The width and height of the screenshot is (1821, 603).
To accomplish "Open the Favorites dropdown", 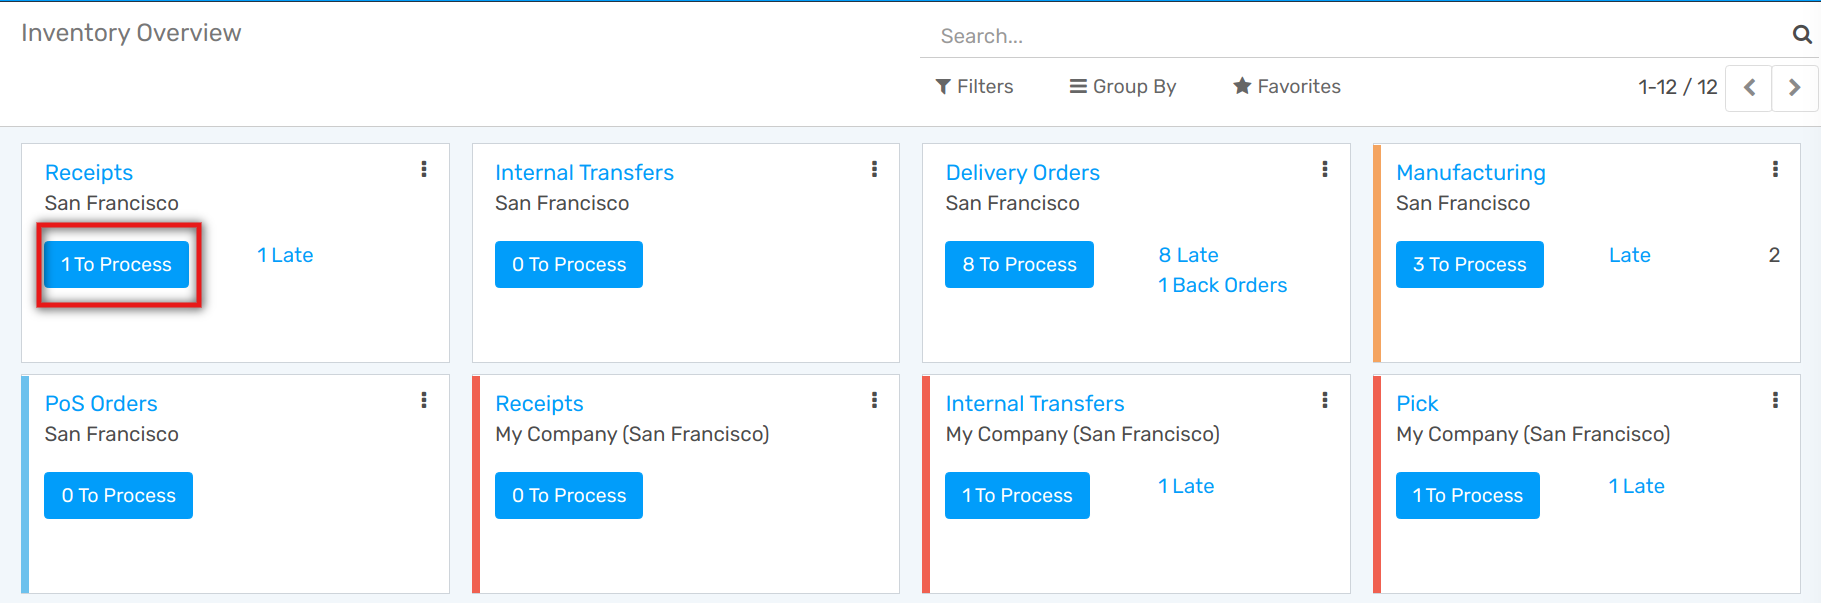I will click(1287, 87).
